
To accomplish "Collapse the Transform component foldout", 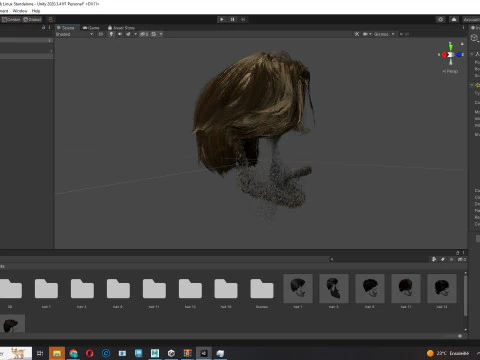I will click(472, 54).
